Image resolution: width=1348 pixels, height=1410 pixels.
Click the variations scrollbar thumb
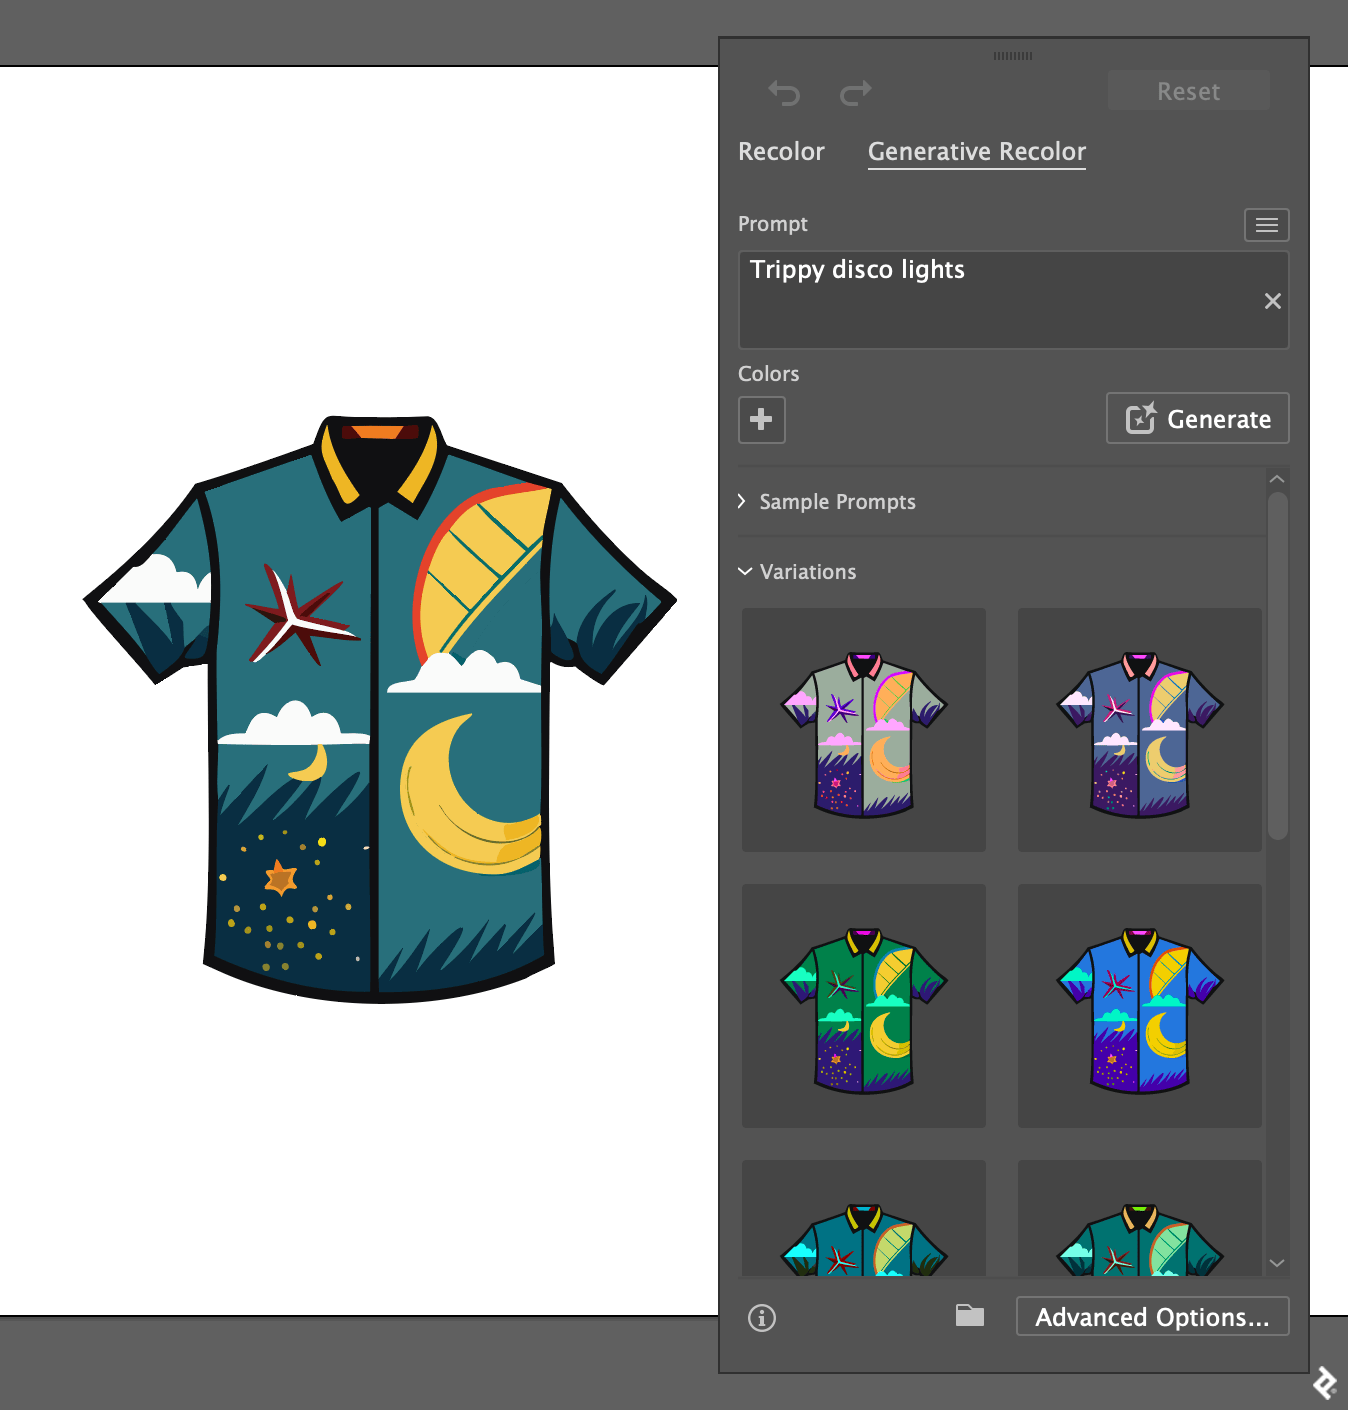pyautogui.click(x=1277, y=666)
